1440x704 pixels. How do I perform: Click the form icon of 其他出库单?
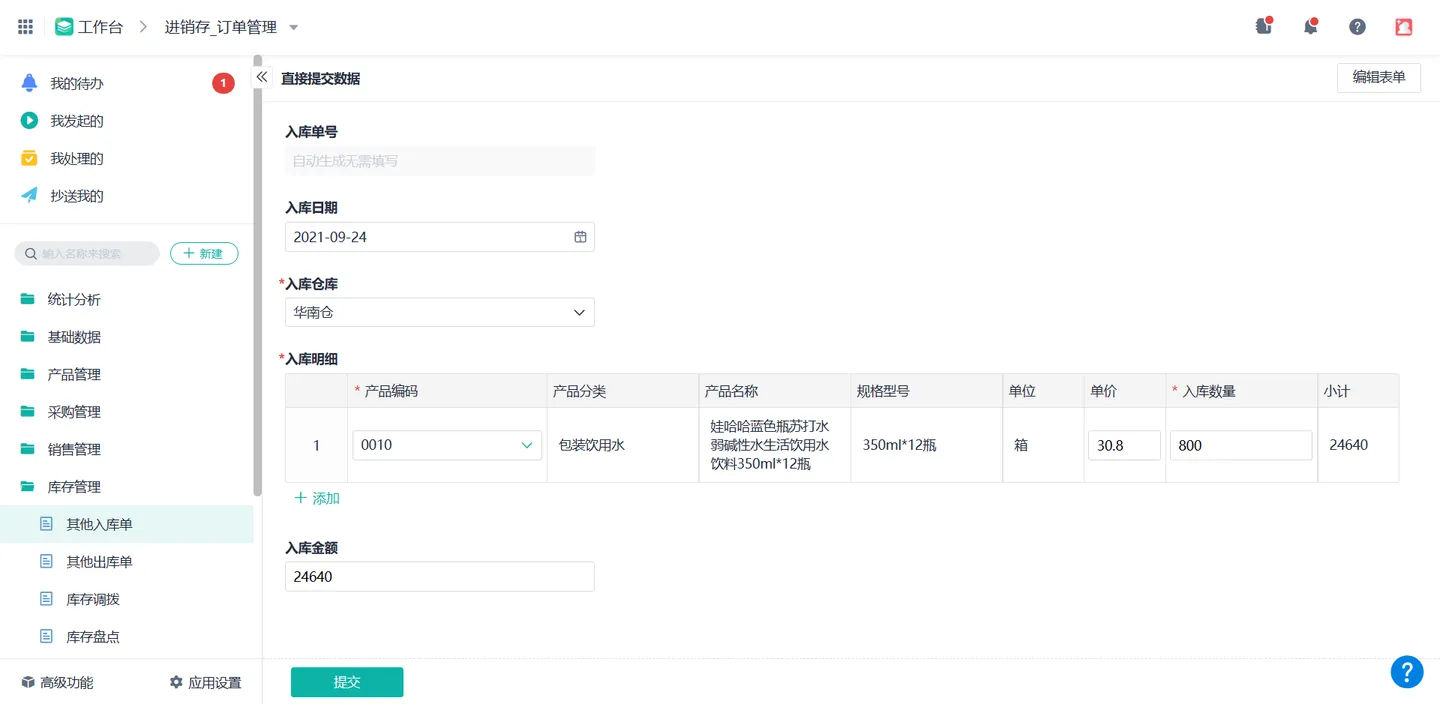pyautogui.click(x=46, y=562)
